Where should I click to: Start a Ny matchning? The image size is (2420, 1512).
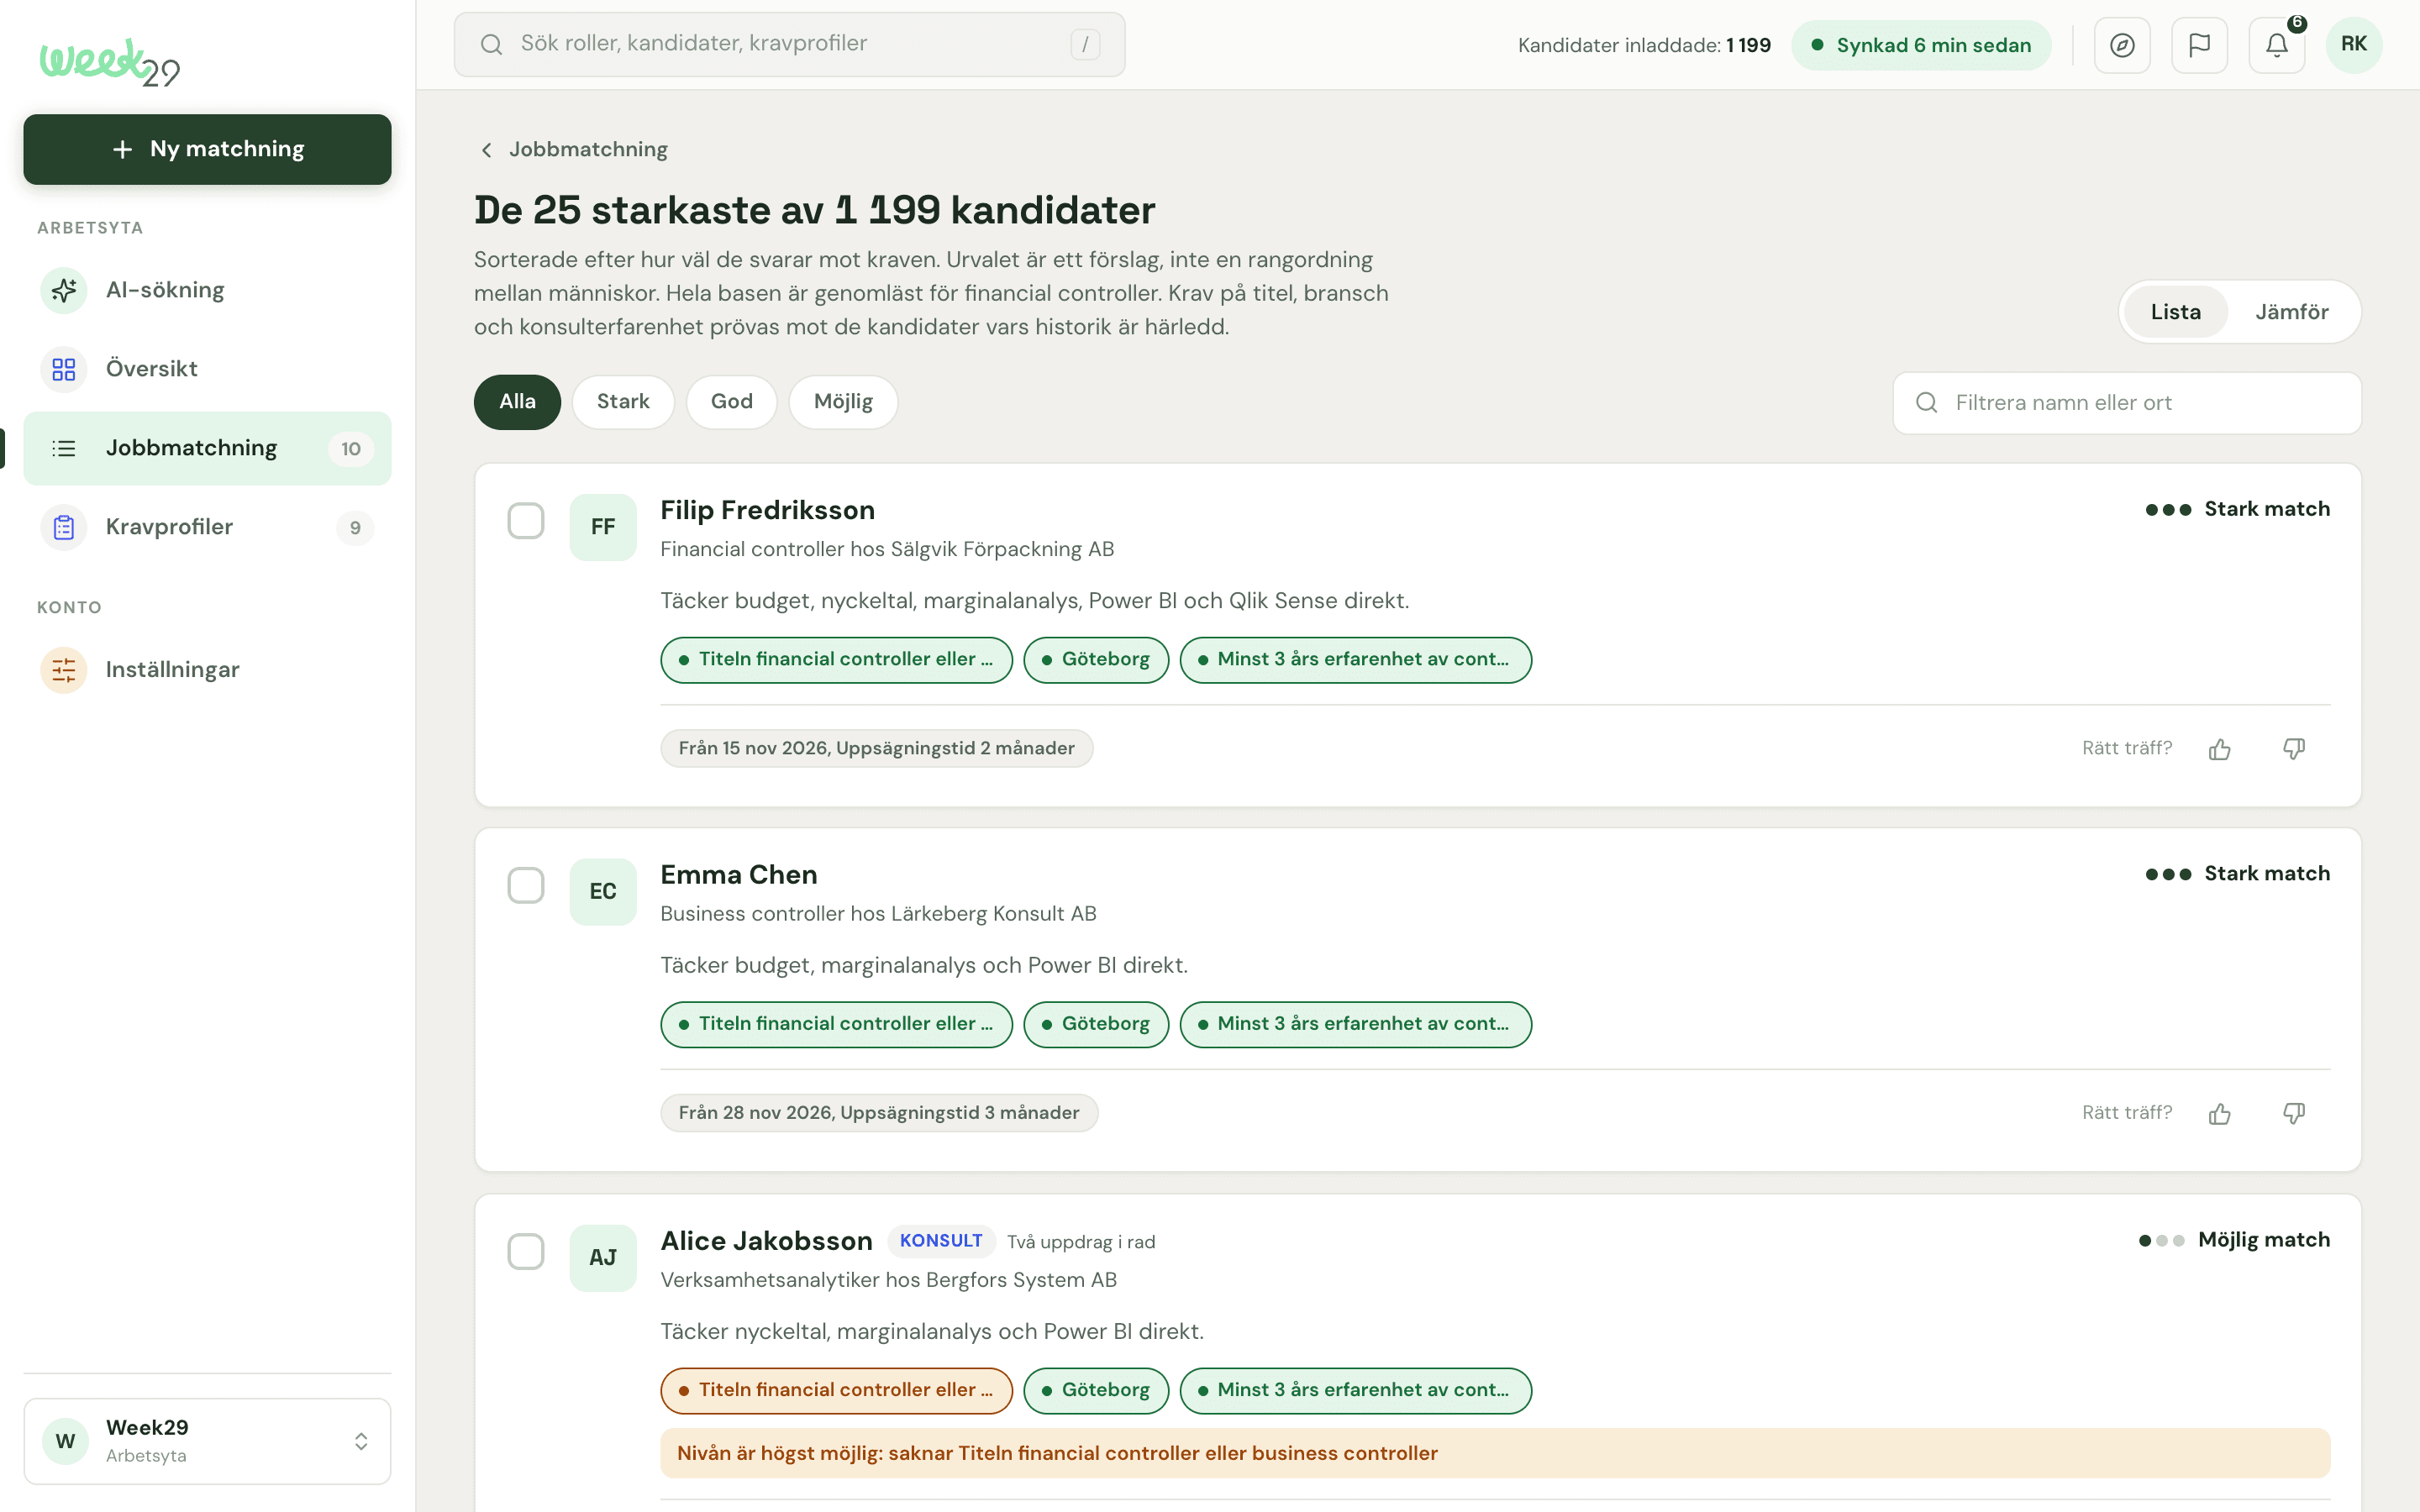207,150
